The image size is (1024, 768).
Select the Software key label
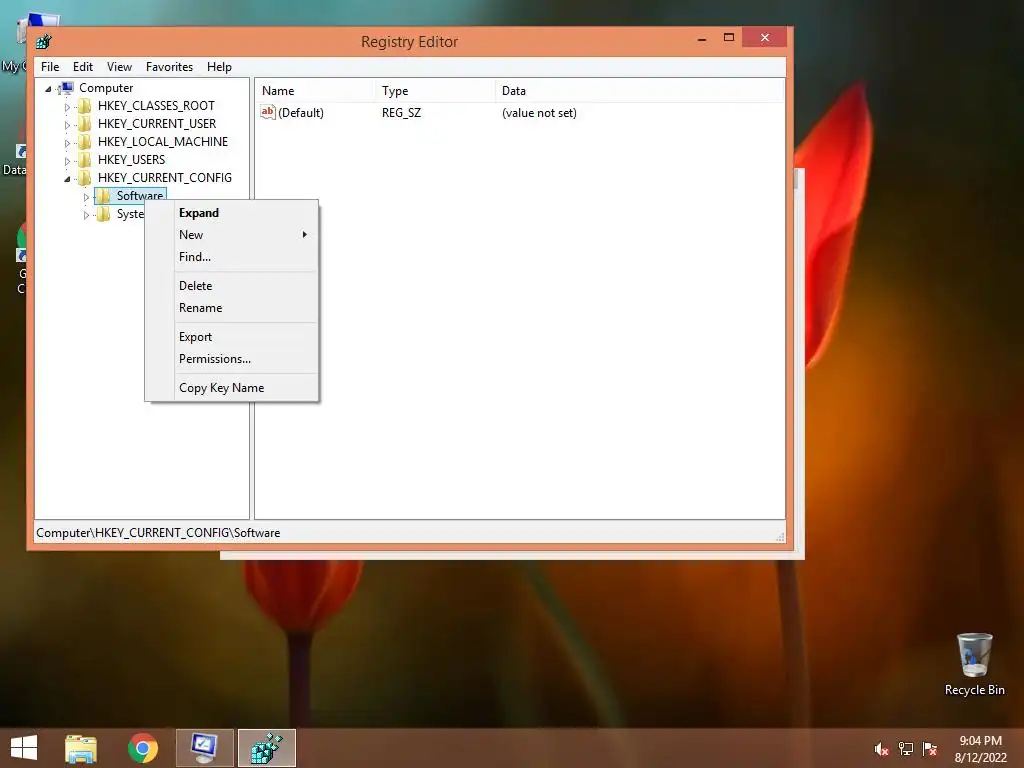coord(140,195)
